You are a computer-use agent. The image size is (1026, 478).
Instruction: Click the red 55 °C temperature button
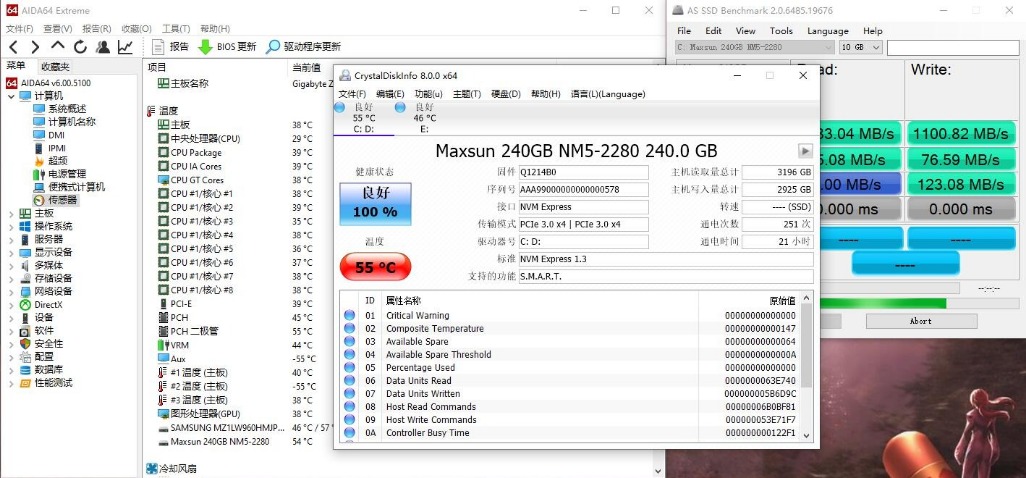[376, 267]
